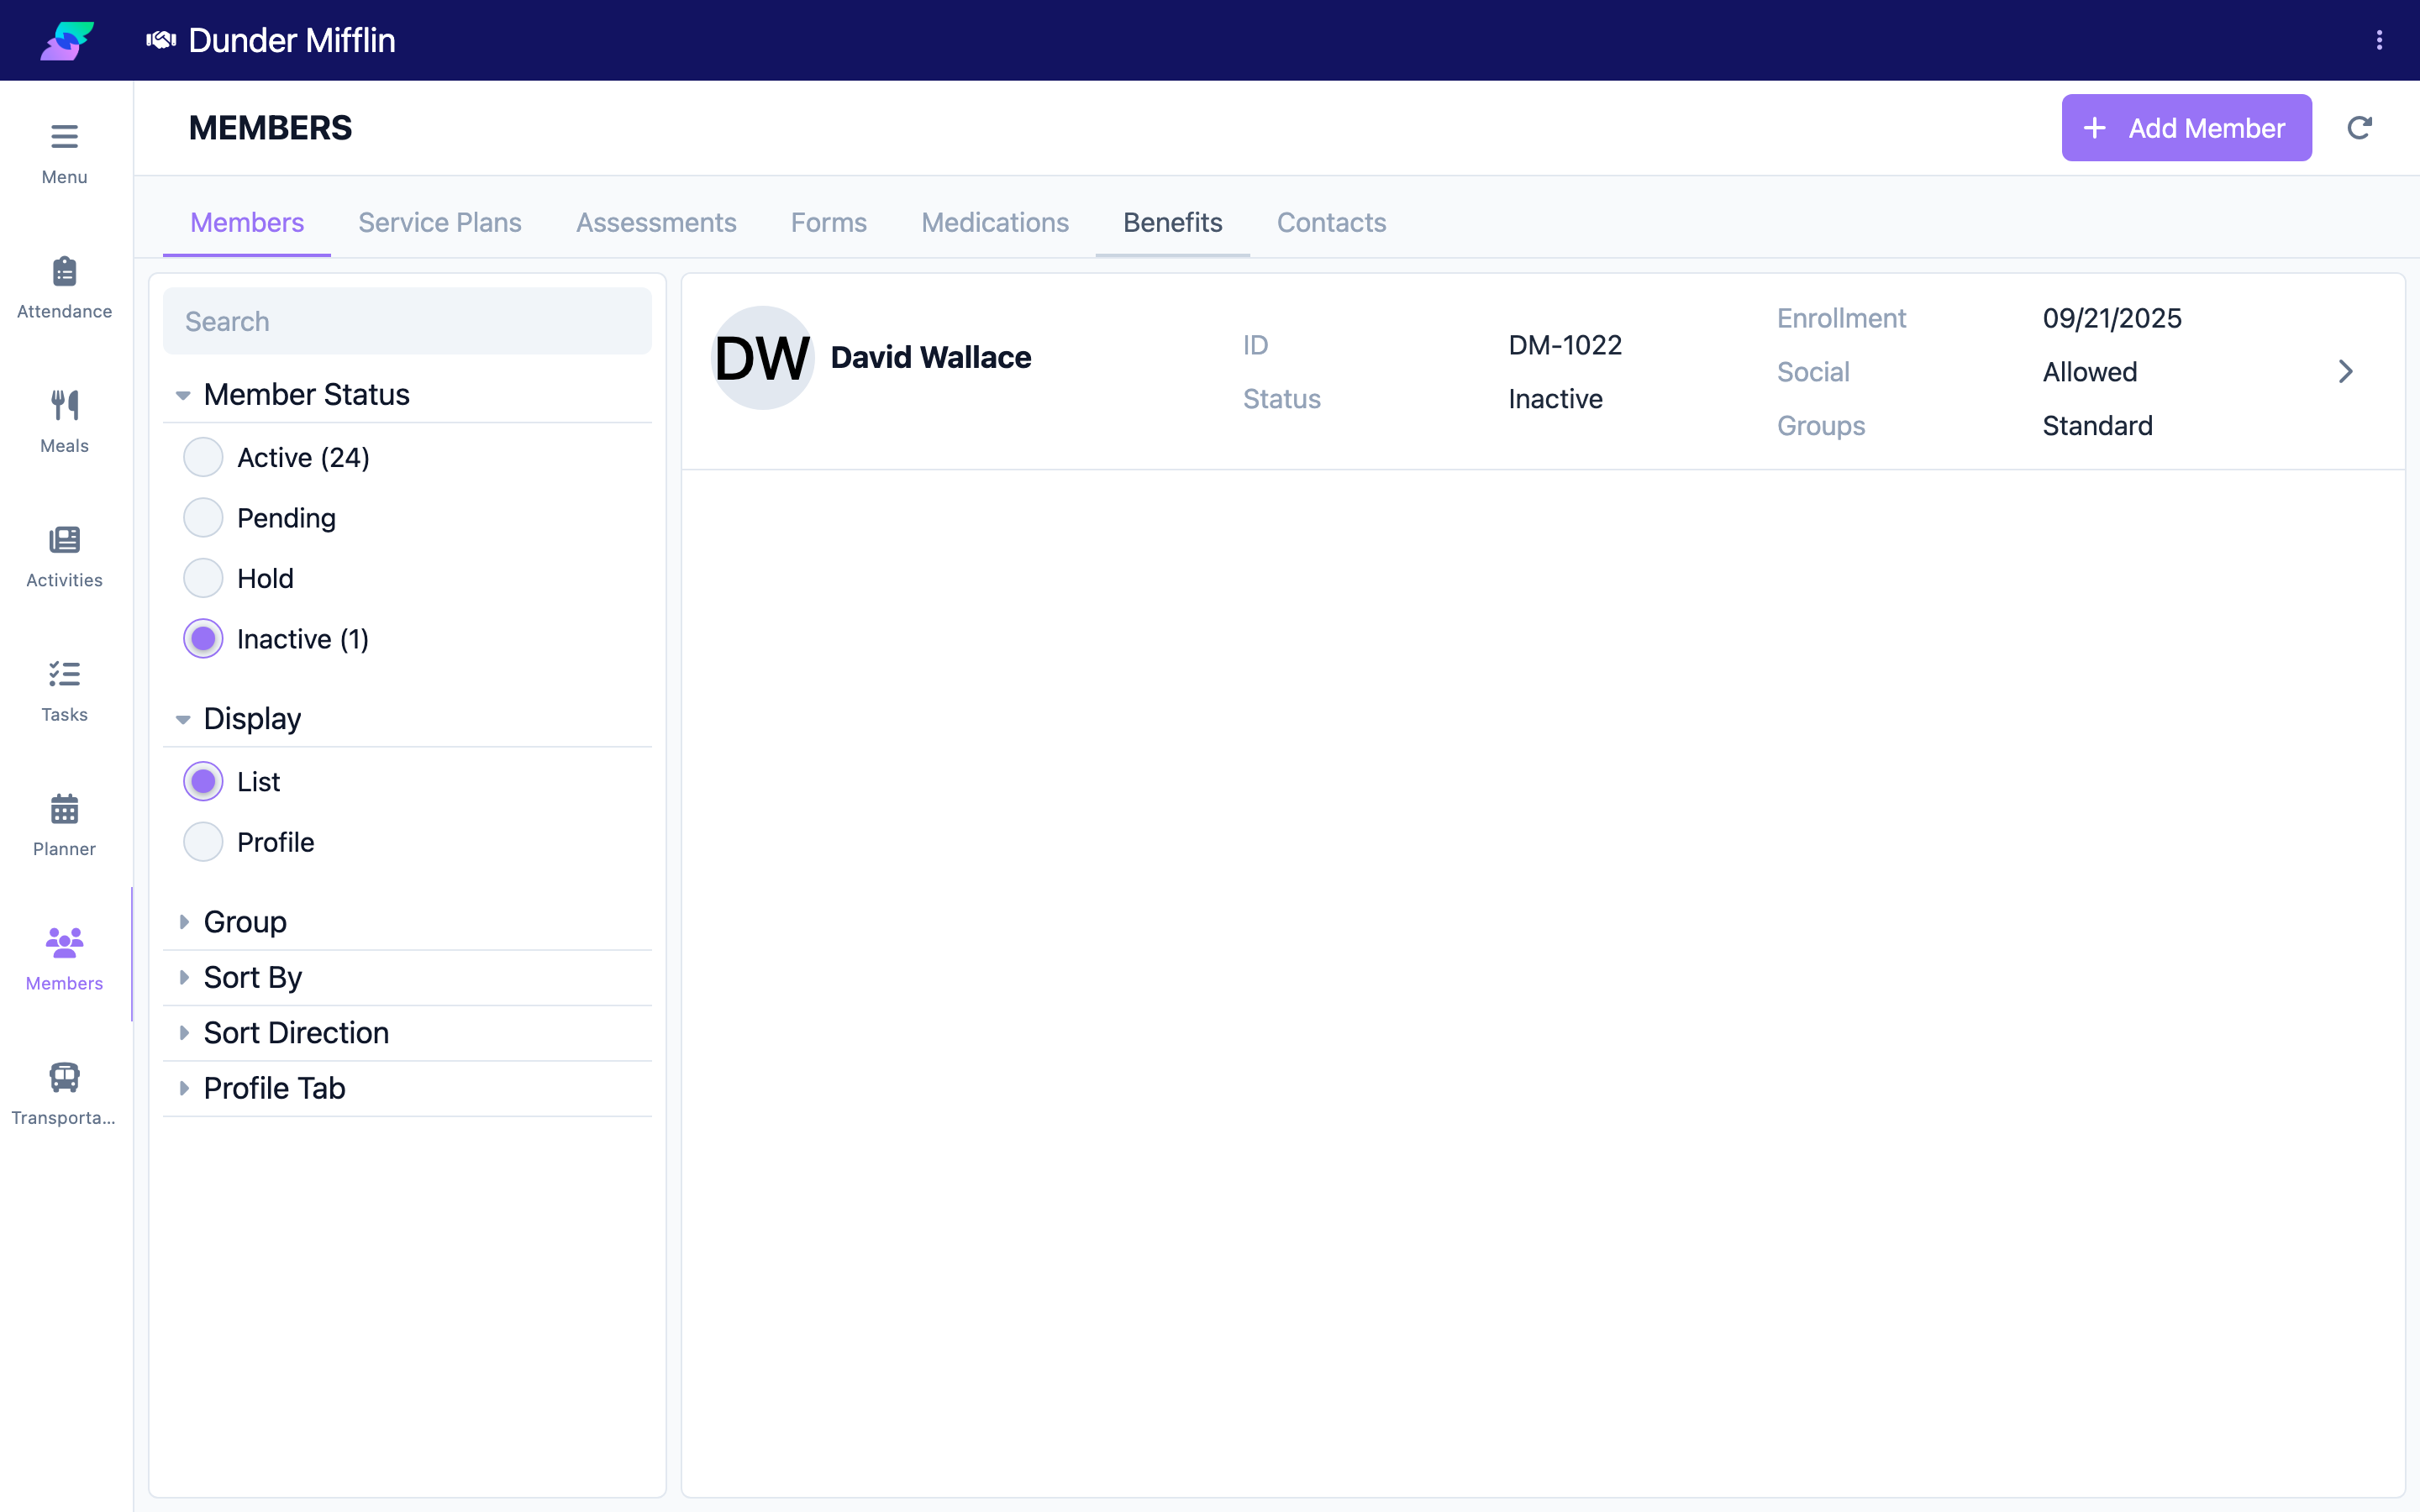Click the handshake icon beside Dunder Mifflin
Image resolution: width=2420 pixels, height=1512 pixels.
(x=161, y=40)
